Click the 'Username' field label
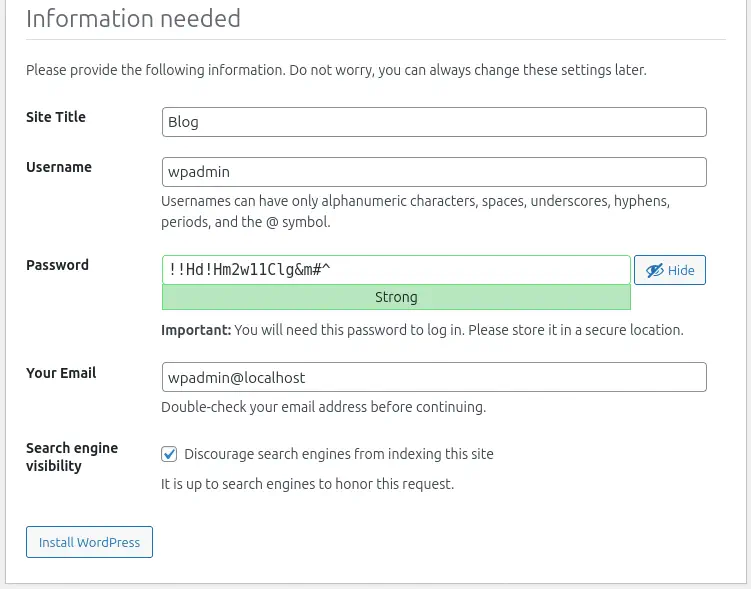 [x=59, y=167]
